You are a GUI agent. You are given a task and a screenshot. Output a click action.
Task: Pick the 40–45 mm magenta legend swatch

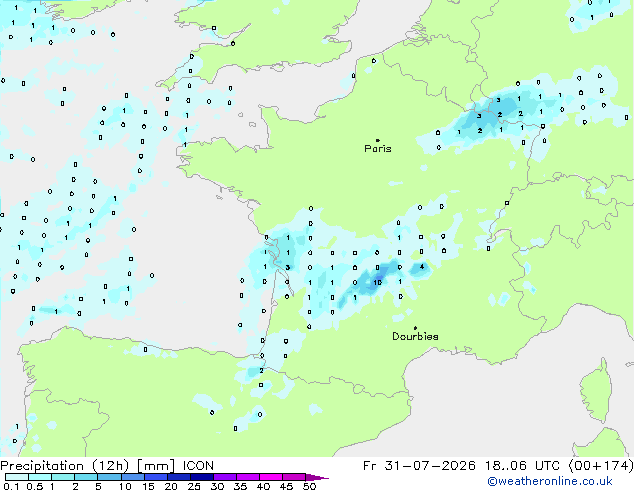coord(271,477)
